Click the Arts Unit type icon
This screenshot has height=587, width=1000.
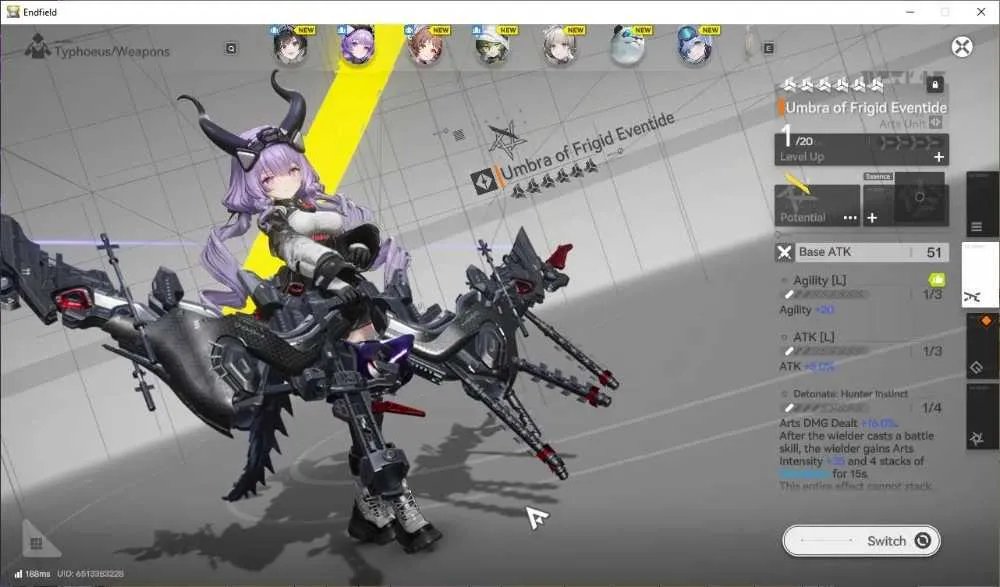pyautogui.click(x=936, y=123)
